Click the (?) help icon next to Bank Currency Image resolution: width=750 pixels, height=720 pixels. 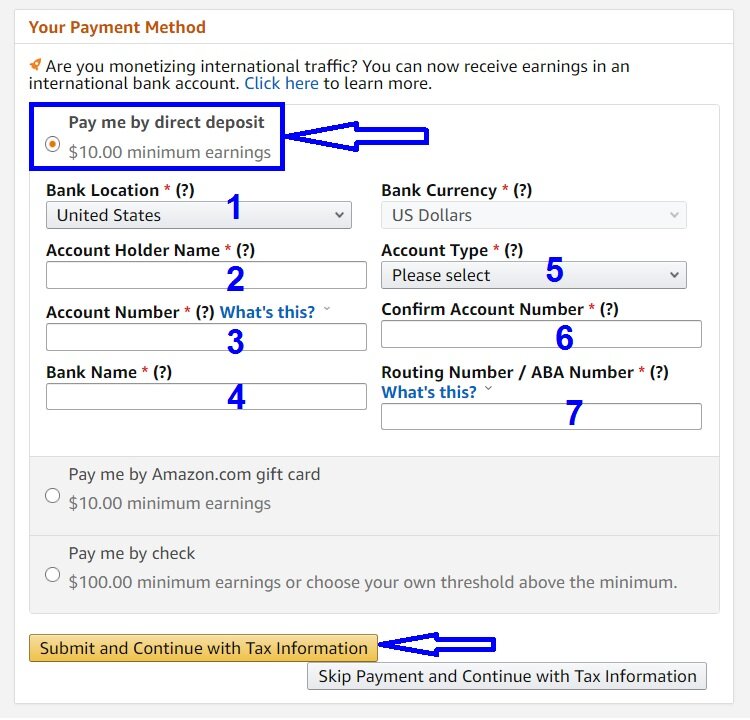tap(522, 190)
